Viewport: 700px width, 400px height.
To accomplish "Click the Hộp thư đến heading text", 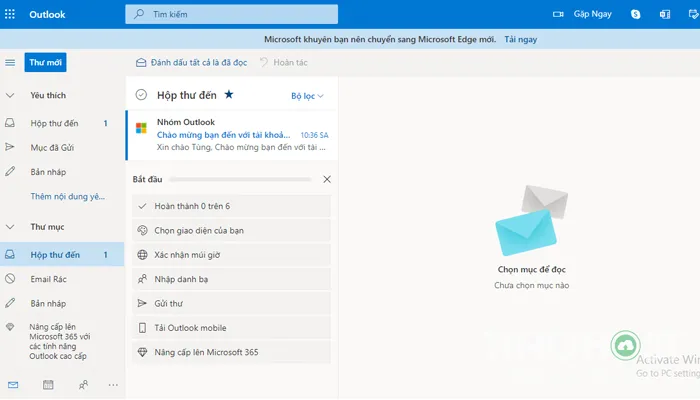I will click(187, 95).
